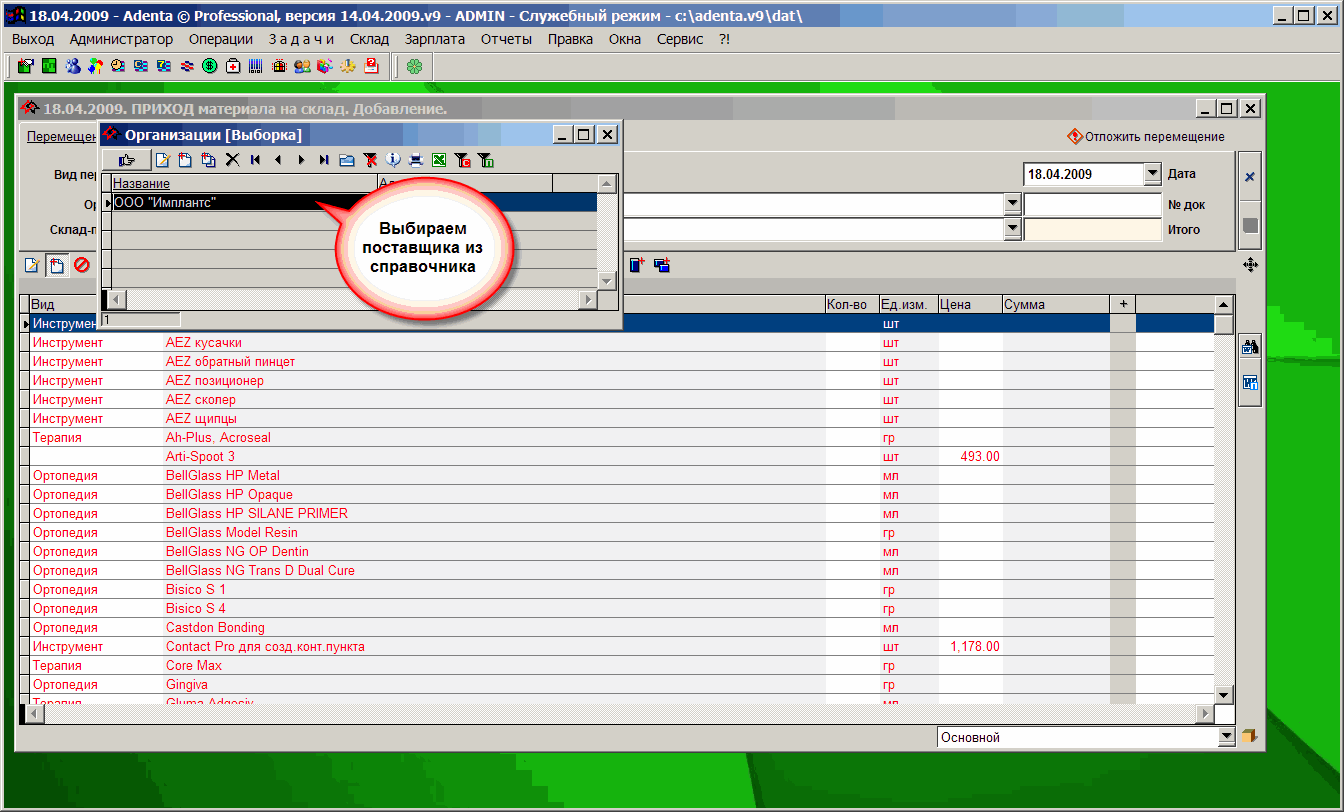The width and height of the screenshot is (1344, 812).
Task: Open the date dropdown showing 18.04.2009
Action: tap(1152, 174)
